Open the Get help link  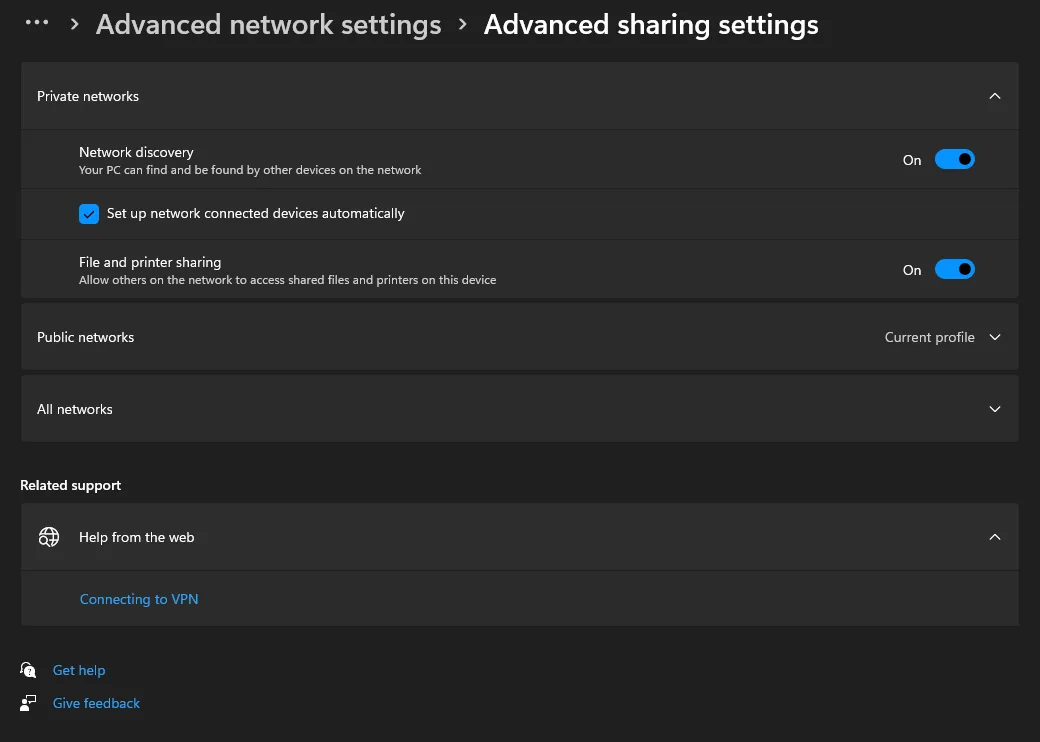(79, 670)
